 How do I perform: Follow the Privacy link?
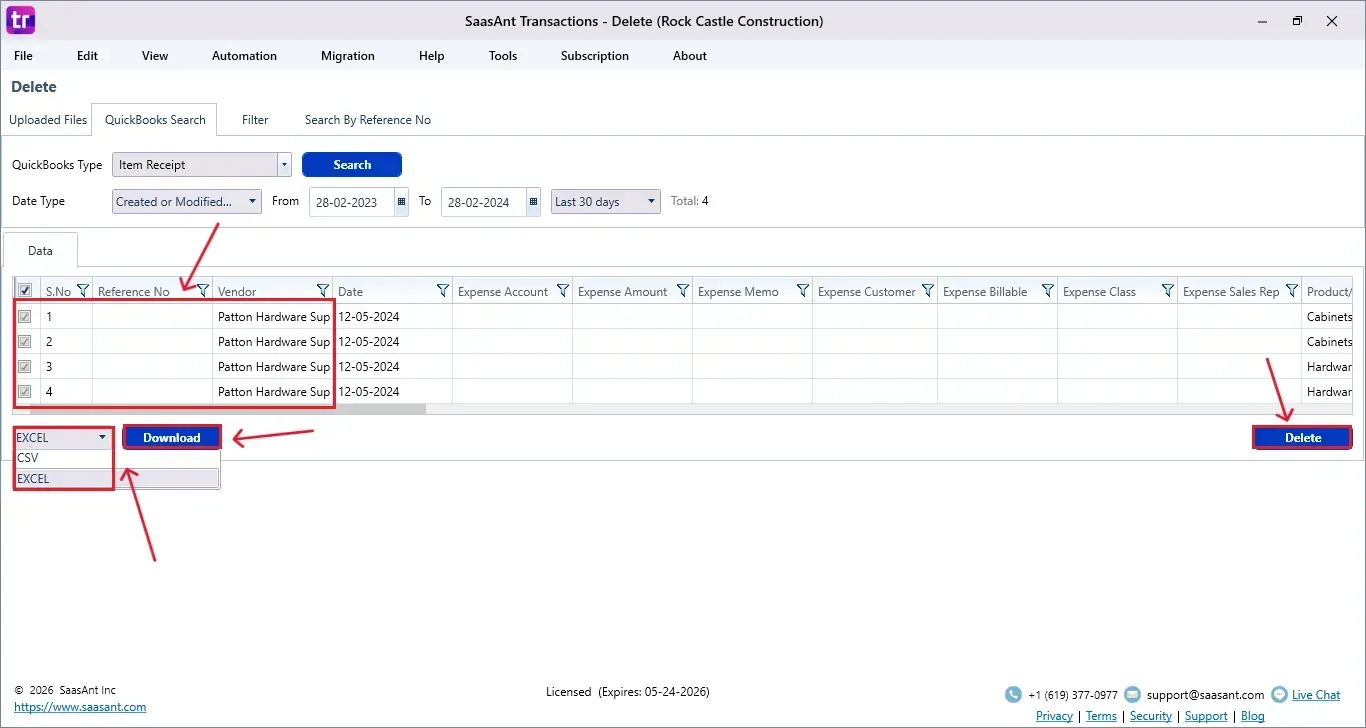tap(1054, 716)
